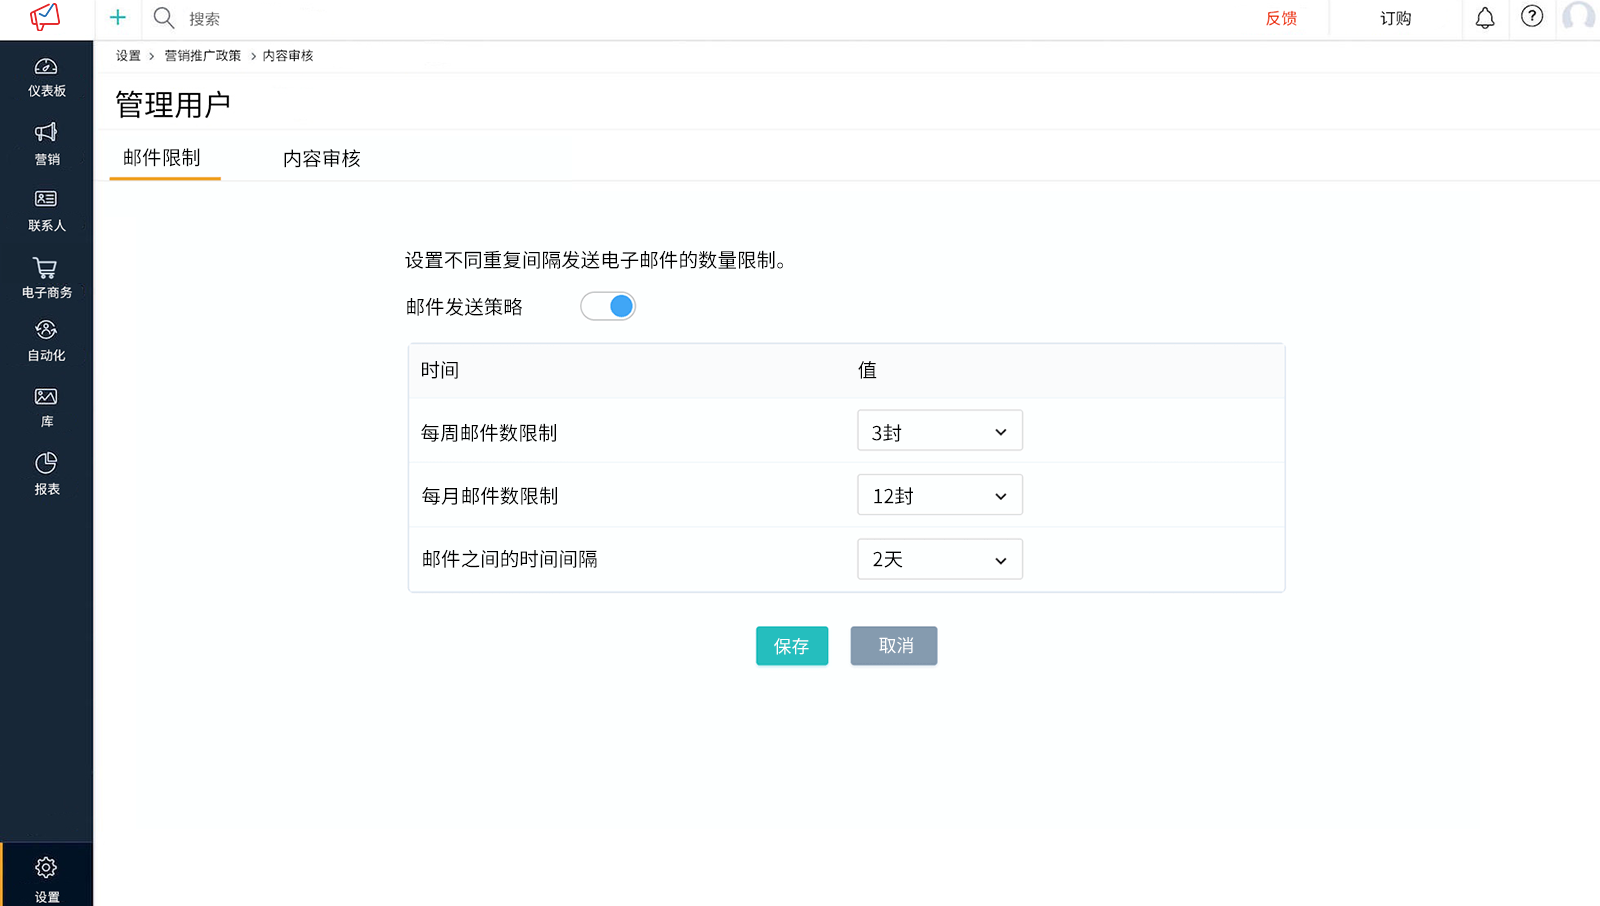The image size is (1600, 906).
Task: Switch to the 内容审核 tab
Action: (x=321, y=159)
